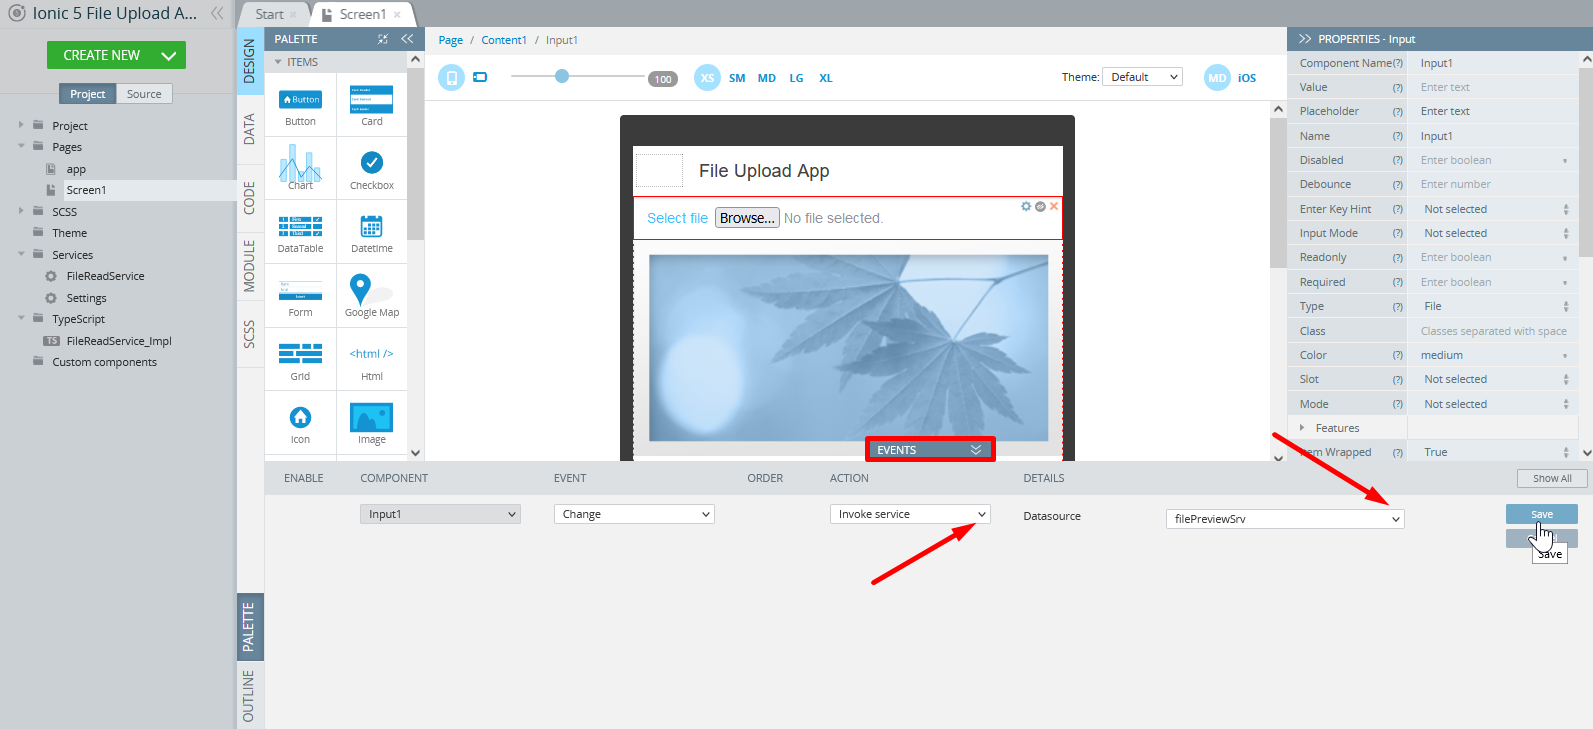Open FileReadService_Impl TypeScript file
The height and width of the screenshot is (729, 1593).
119,341
